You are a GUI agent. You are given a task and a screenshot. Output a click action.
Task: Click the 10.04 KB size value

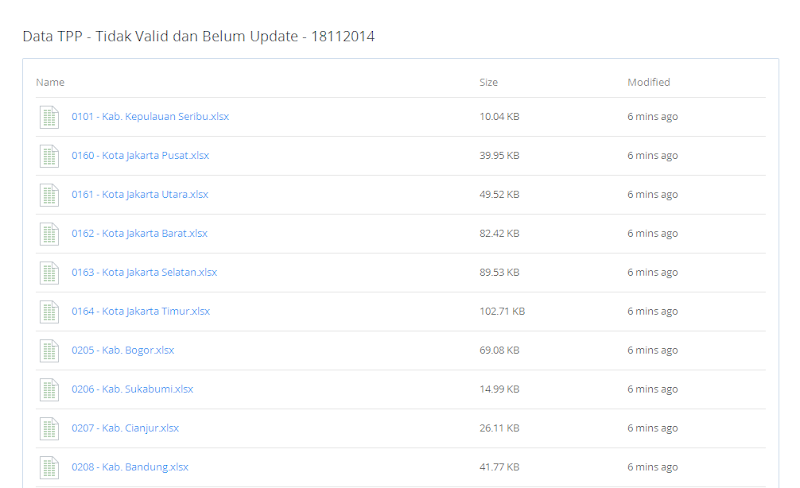(499, 116)
